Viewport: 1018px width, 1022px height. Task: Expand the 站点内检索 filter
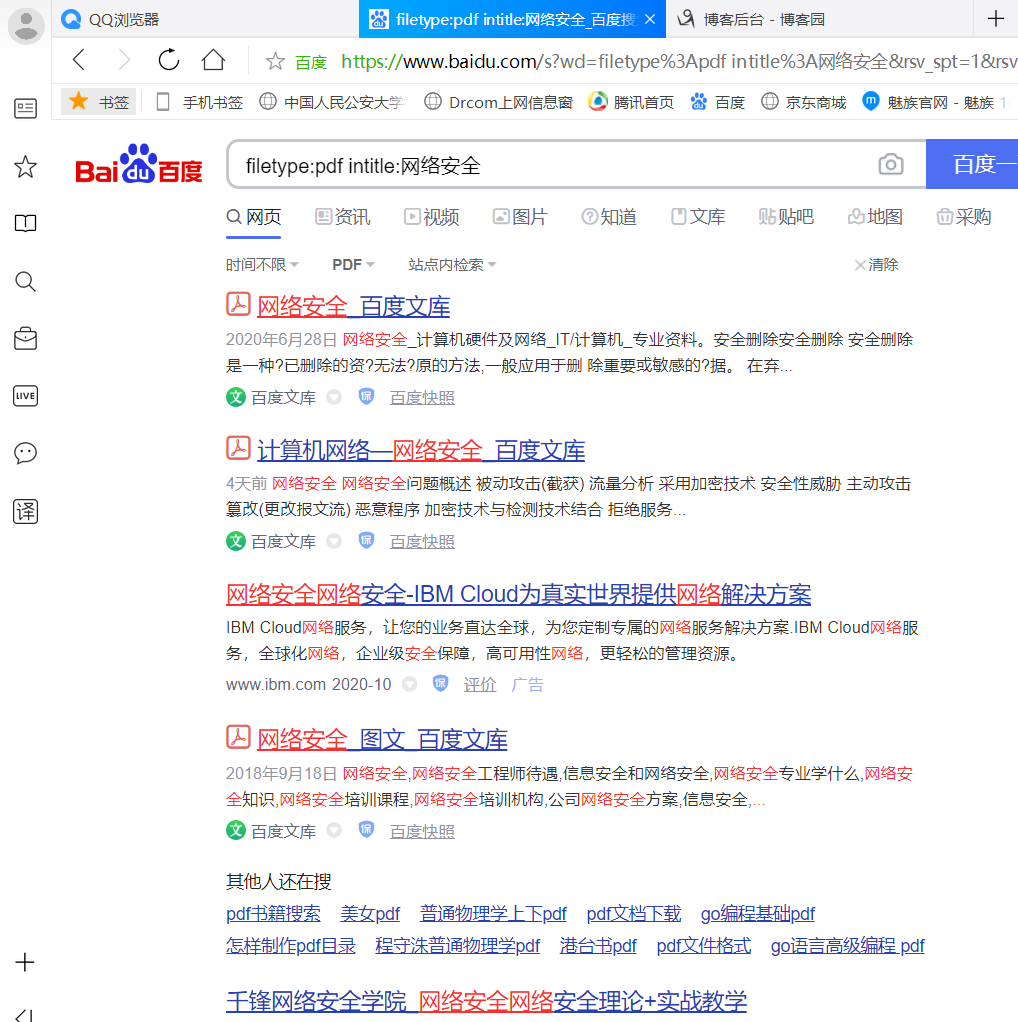click(x=452, y=264)
